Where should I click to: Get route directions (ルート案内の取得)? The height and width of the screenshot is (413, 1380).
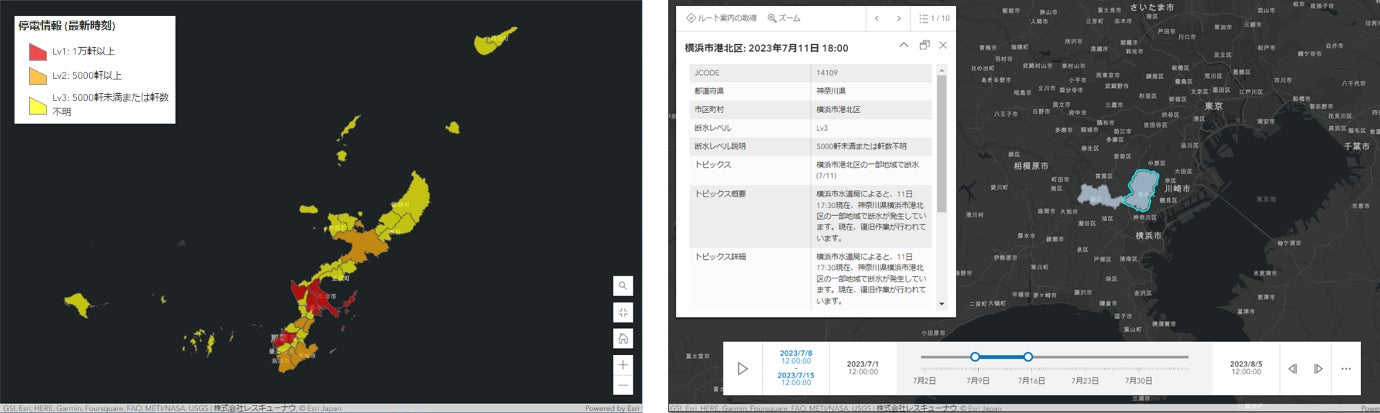coord(722,18)
